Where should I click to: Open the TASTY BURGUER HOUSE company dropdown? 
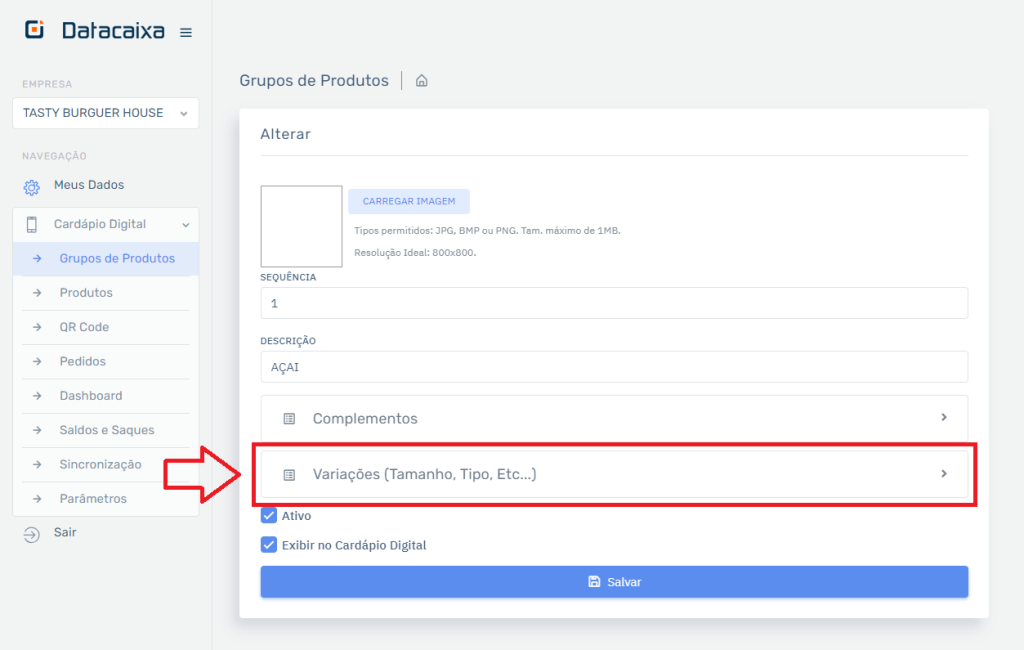105,113
